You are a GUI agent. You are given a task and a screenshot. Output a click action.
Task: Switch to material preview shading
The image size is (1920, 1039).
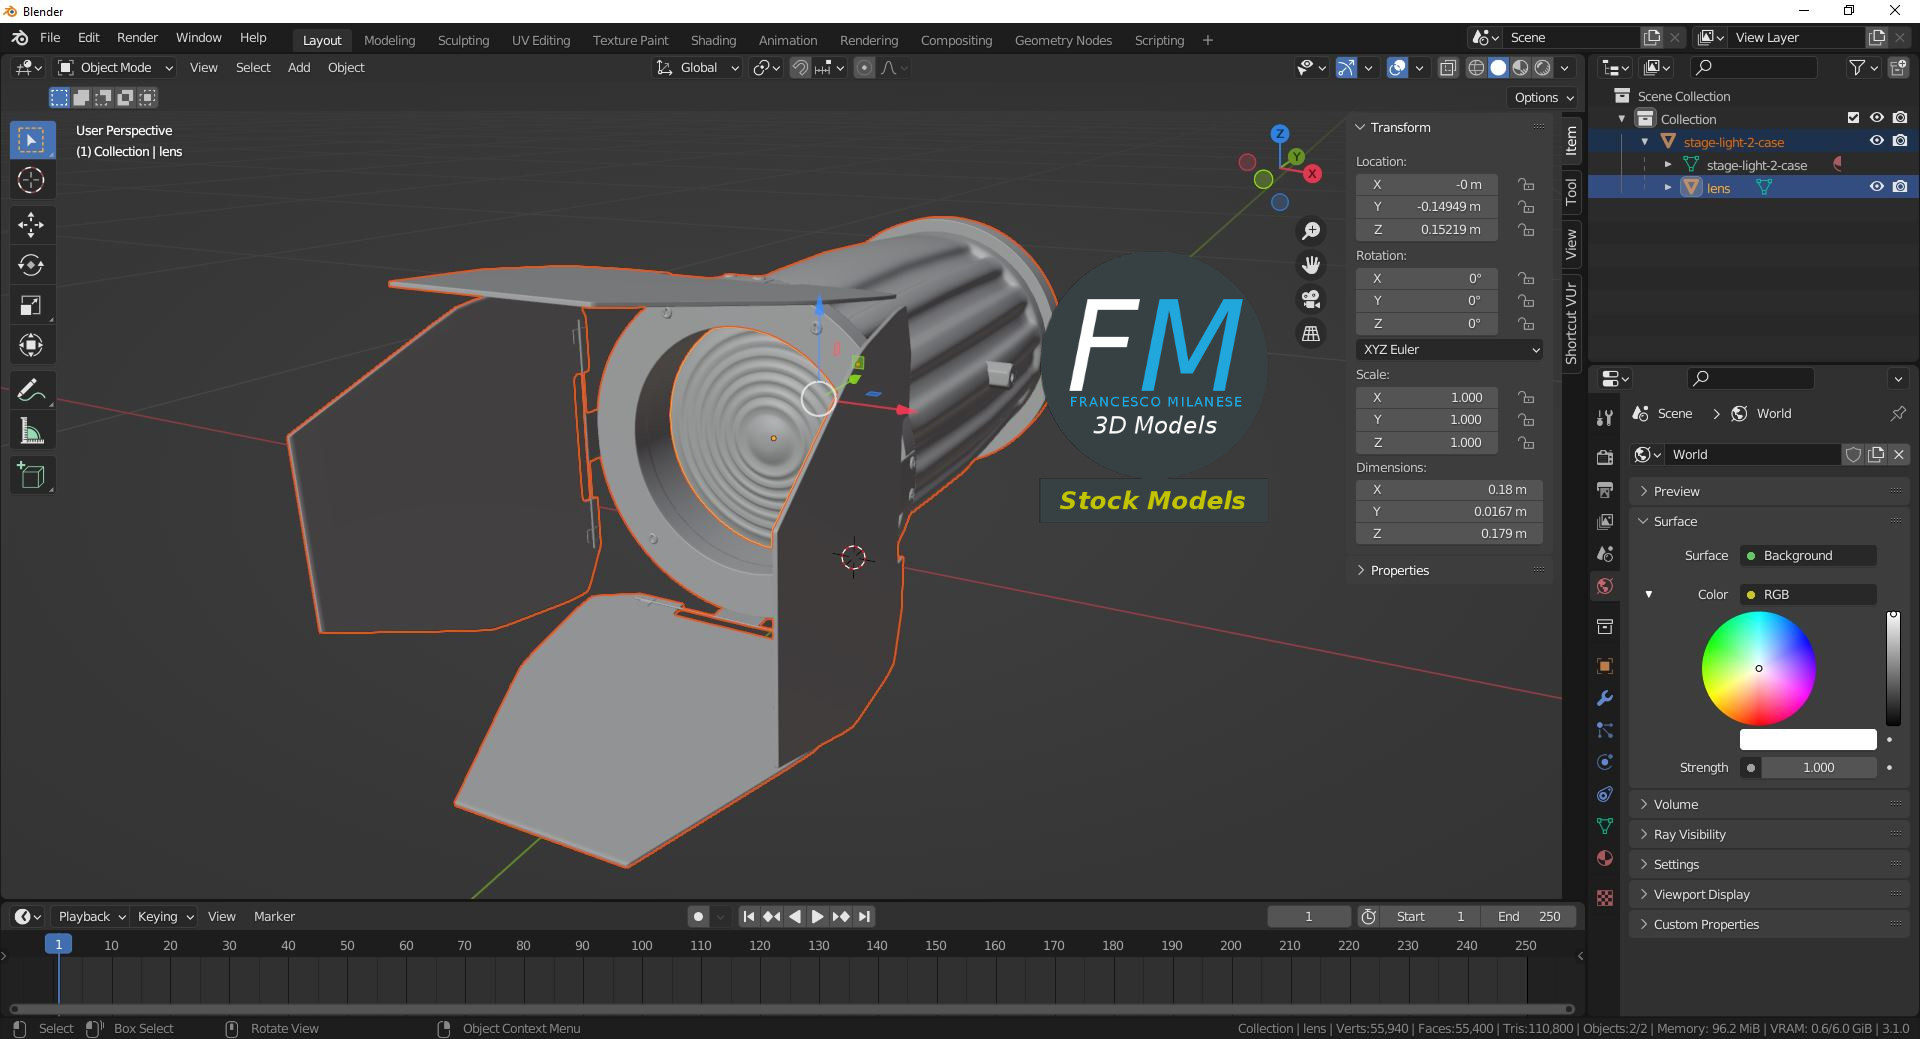click(x=1520, y=68)
